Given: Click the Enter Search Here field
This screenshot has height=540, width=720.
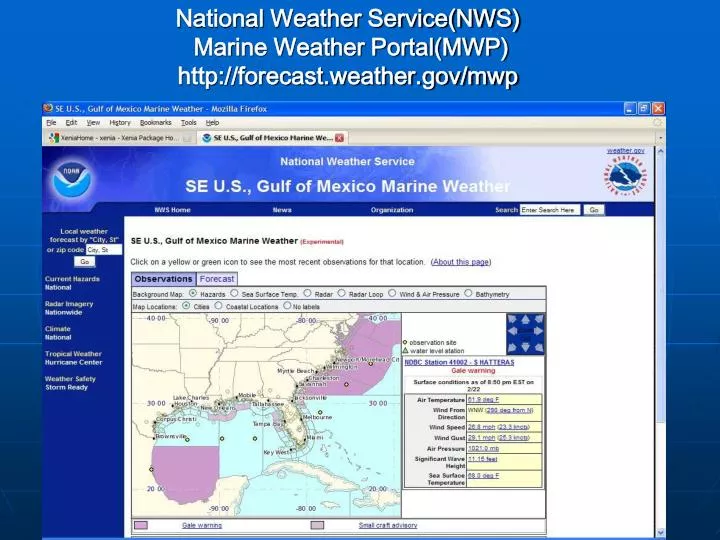Looking at the screenshot, I should [x=550, y=210].
